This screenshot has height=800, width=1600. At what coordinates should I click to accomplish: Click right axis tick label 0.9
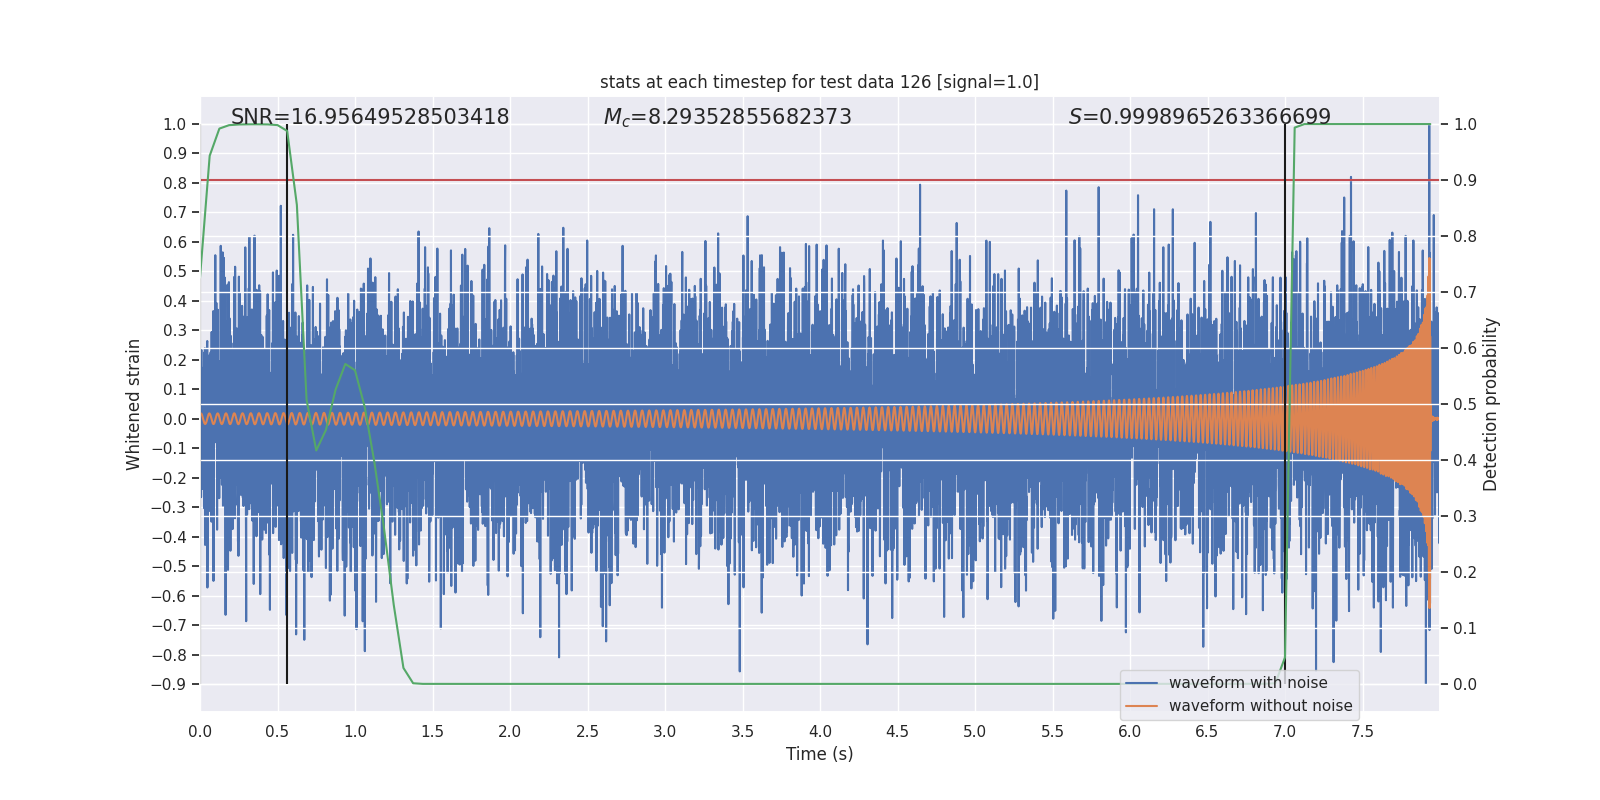1465,180
